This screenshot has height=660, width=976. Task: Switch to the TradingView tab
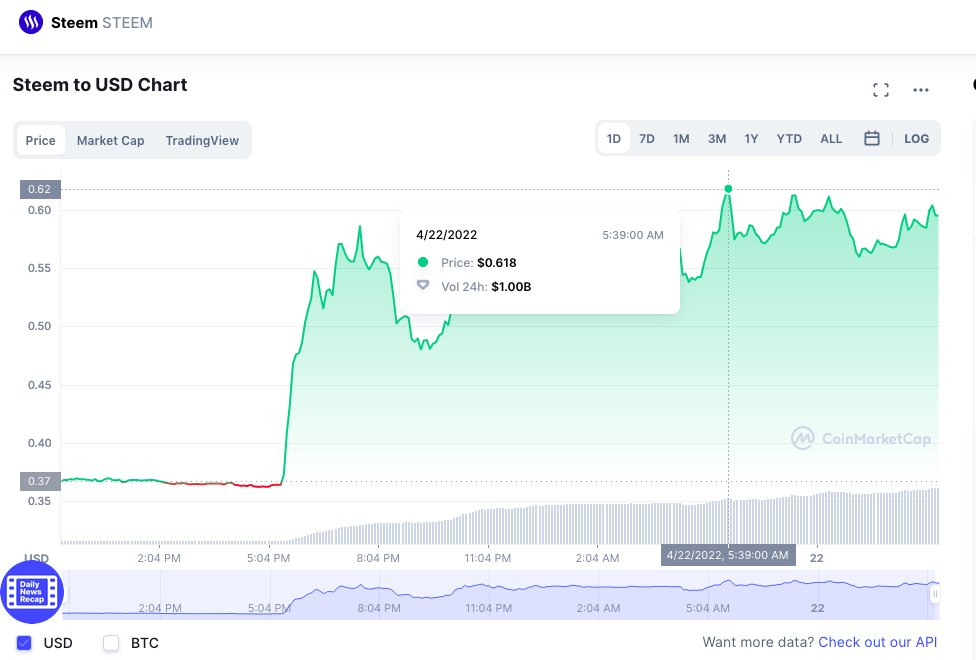(202, 141)
